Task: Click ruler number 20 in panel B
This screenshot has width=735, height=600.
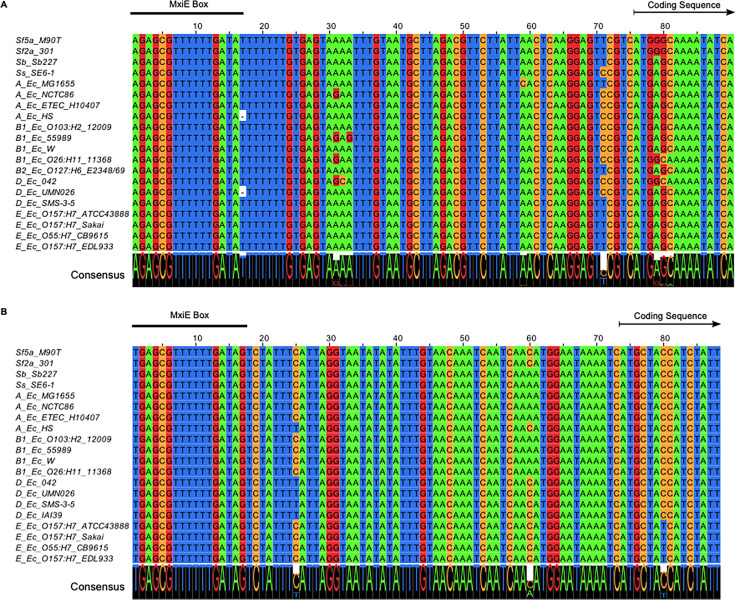Action: pos(264,338)
